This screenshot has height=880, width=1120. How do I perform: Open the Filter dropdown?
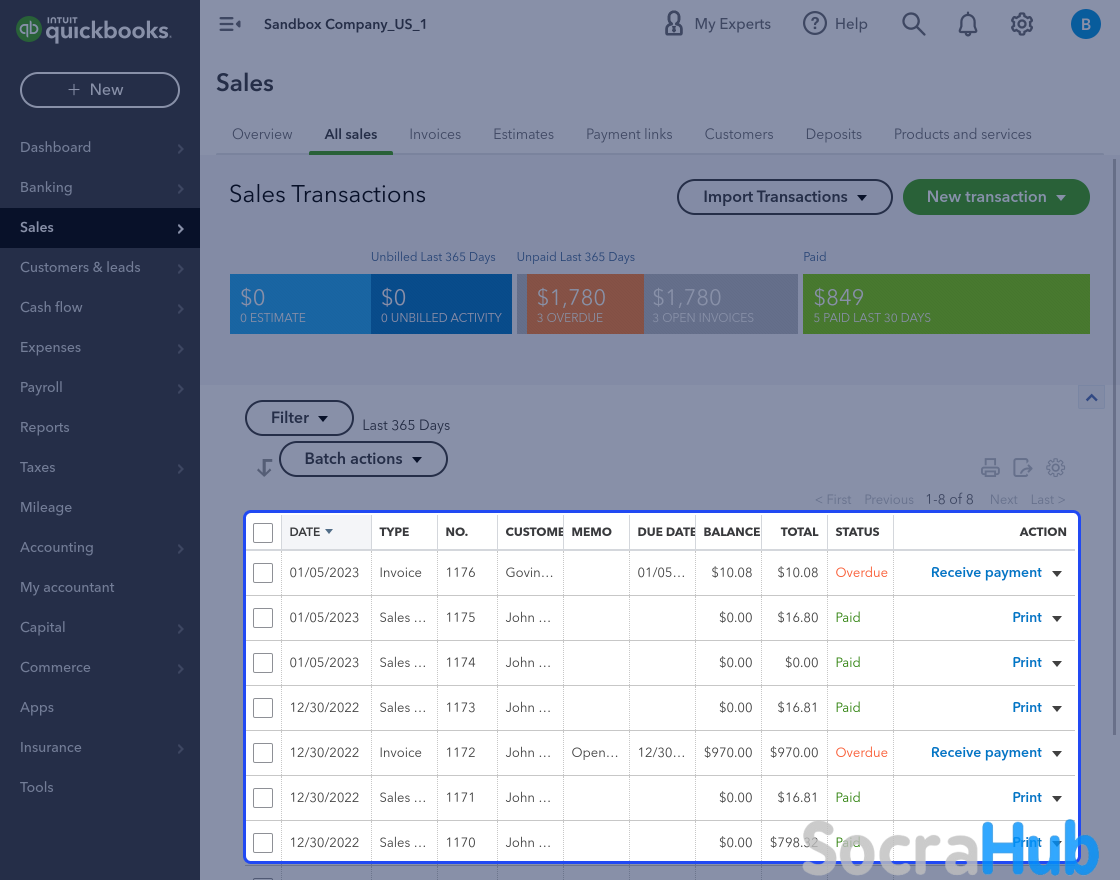299,418
